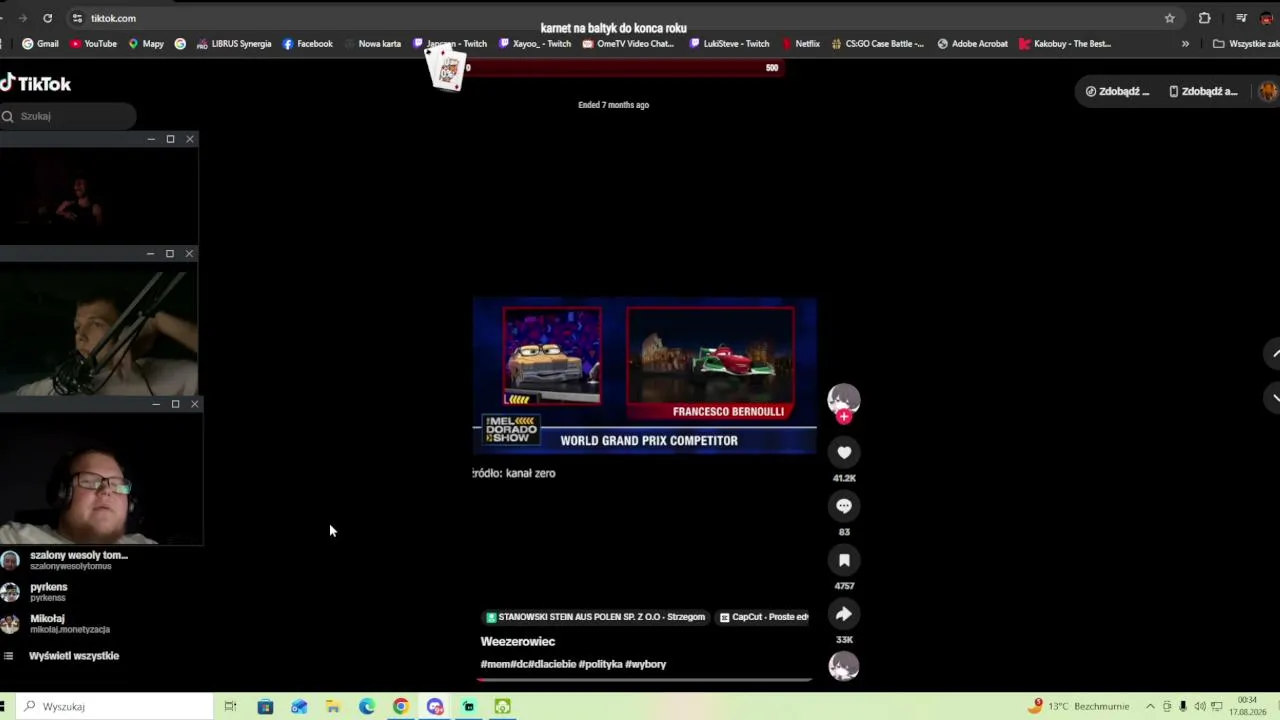Show hidden system tray icons
This screenshot has height=720, width=1280.
(1150, 707)
